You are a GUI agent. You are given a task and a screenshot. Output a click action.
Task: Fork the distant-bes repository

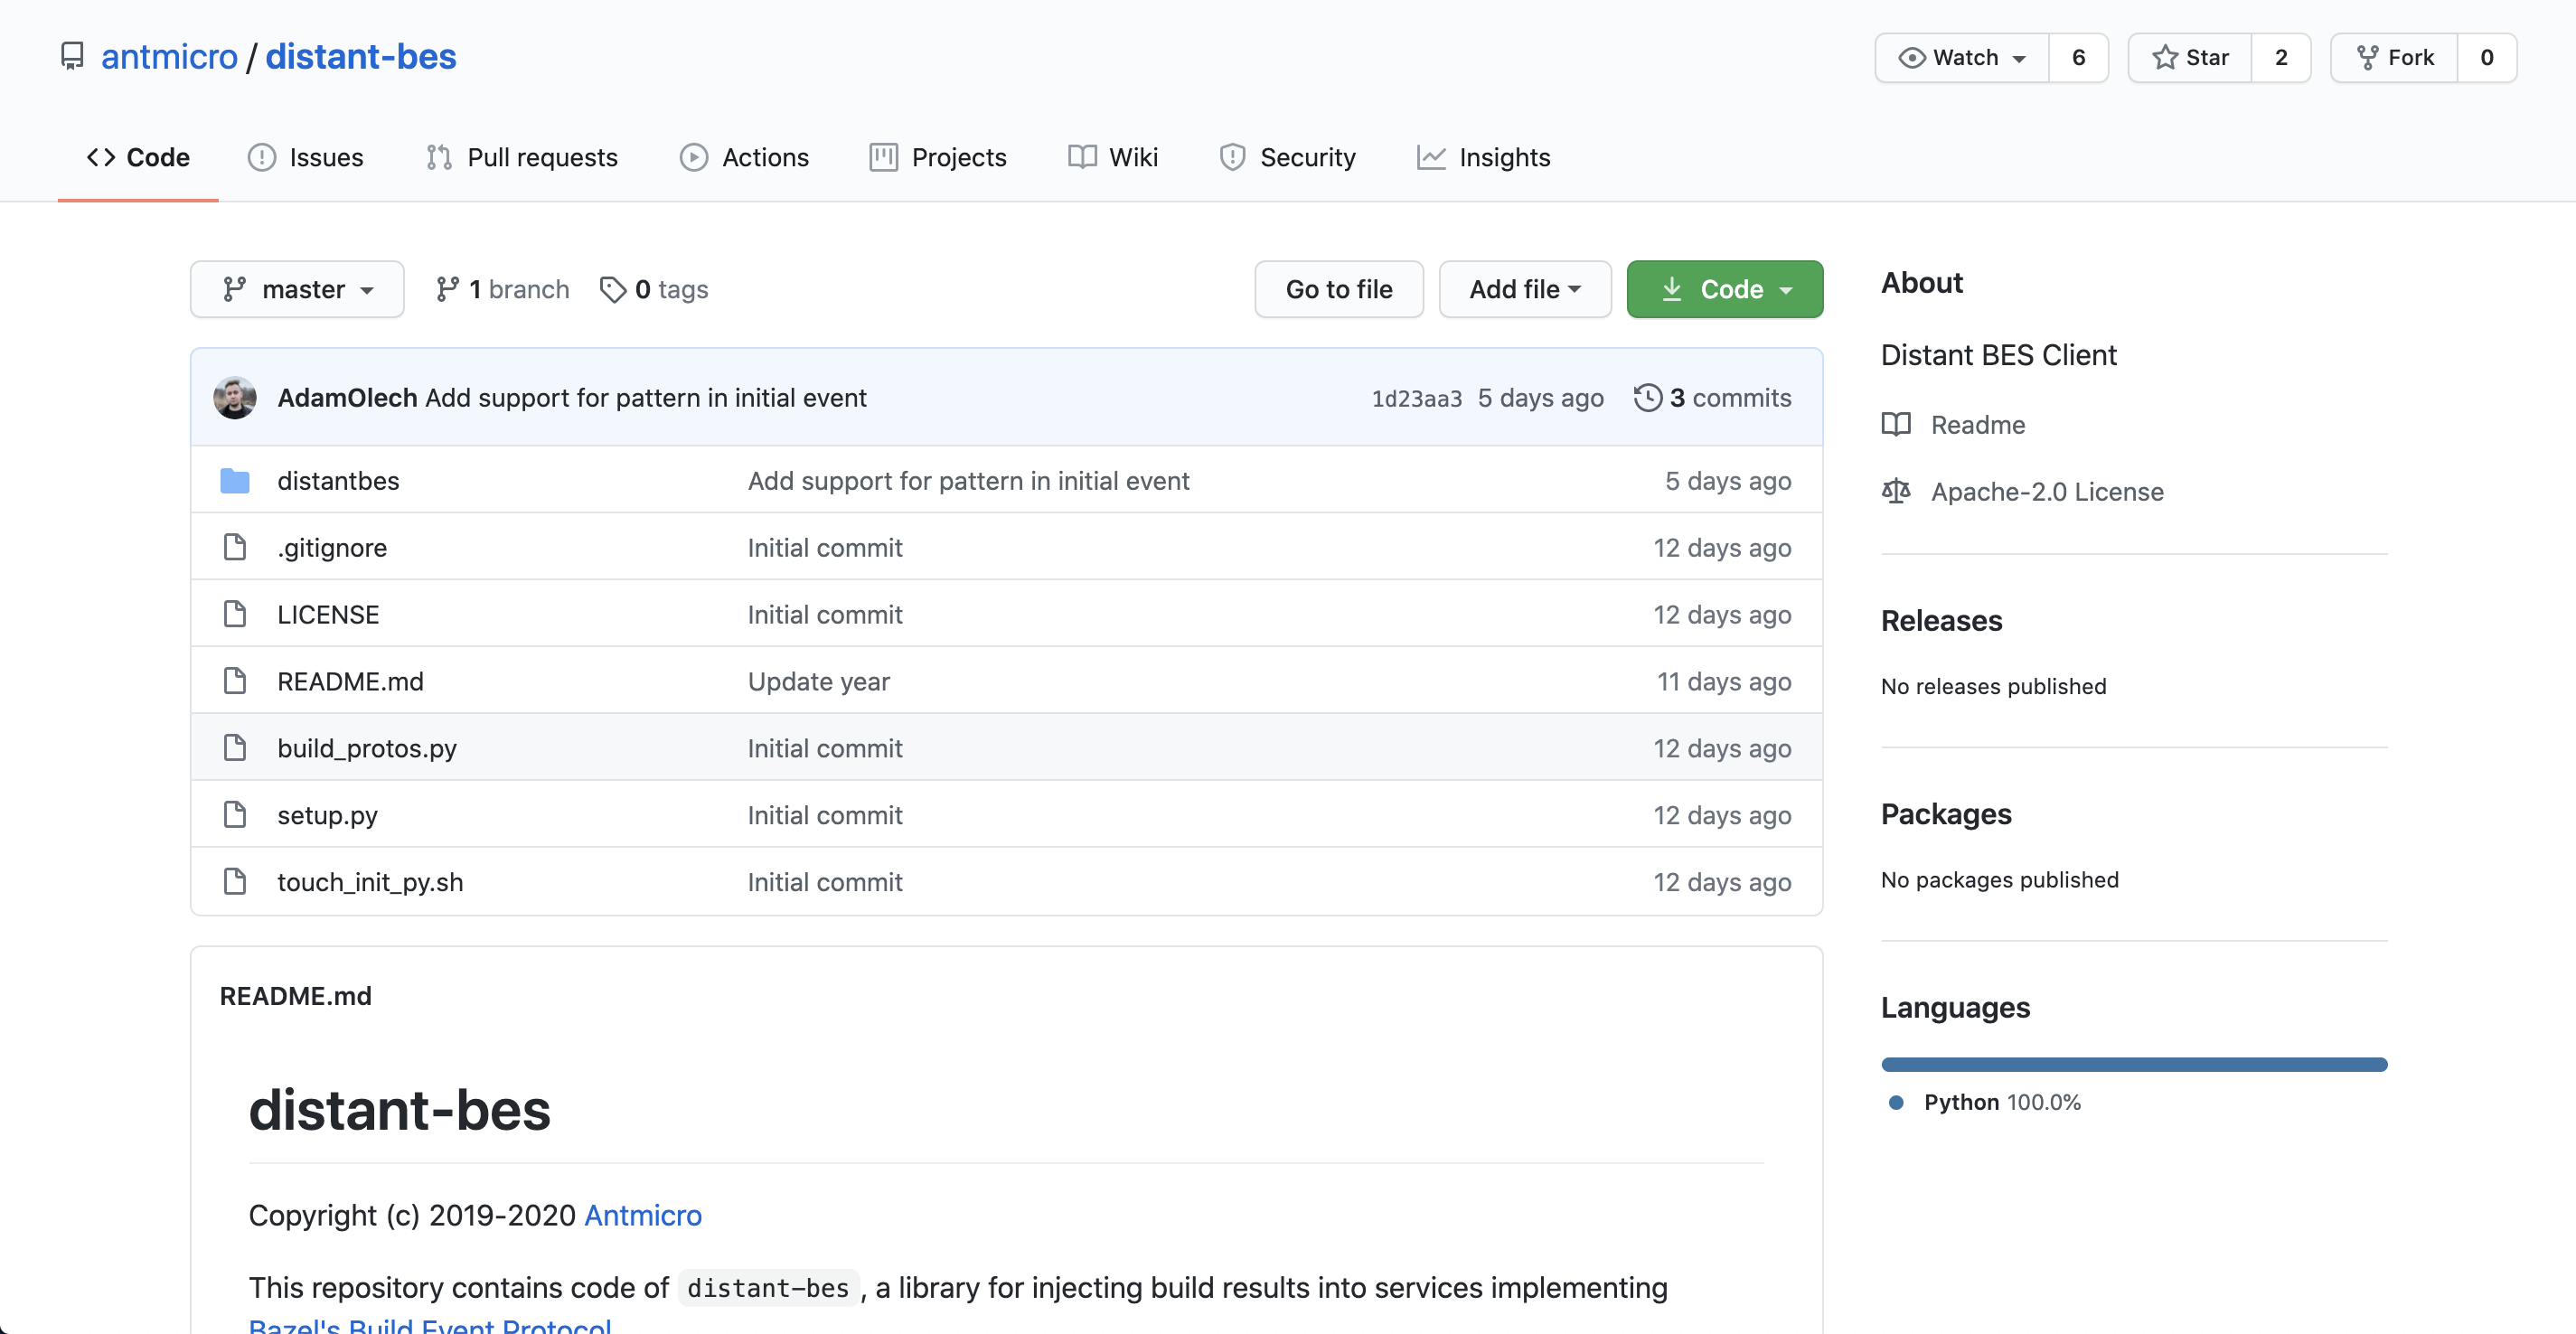(x=2394, y=58)
